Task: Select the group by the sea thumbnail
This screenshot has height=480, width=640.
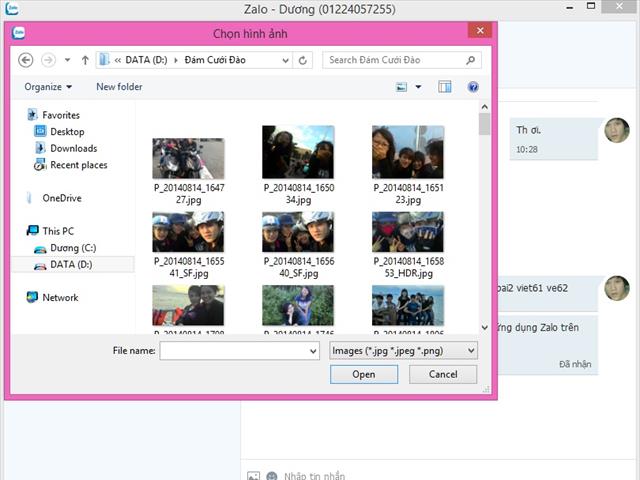Action: click(x=408, y=305)
